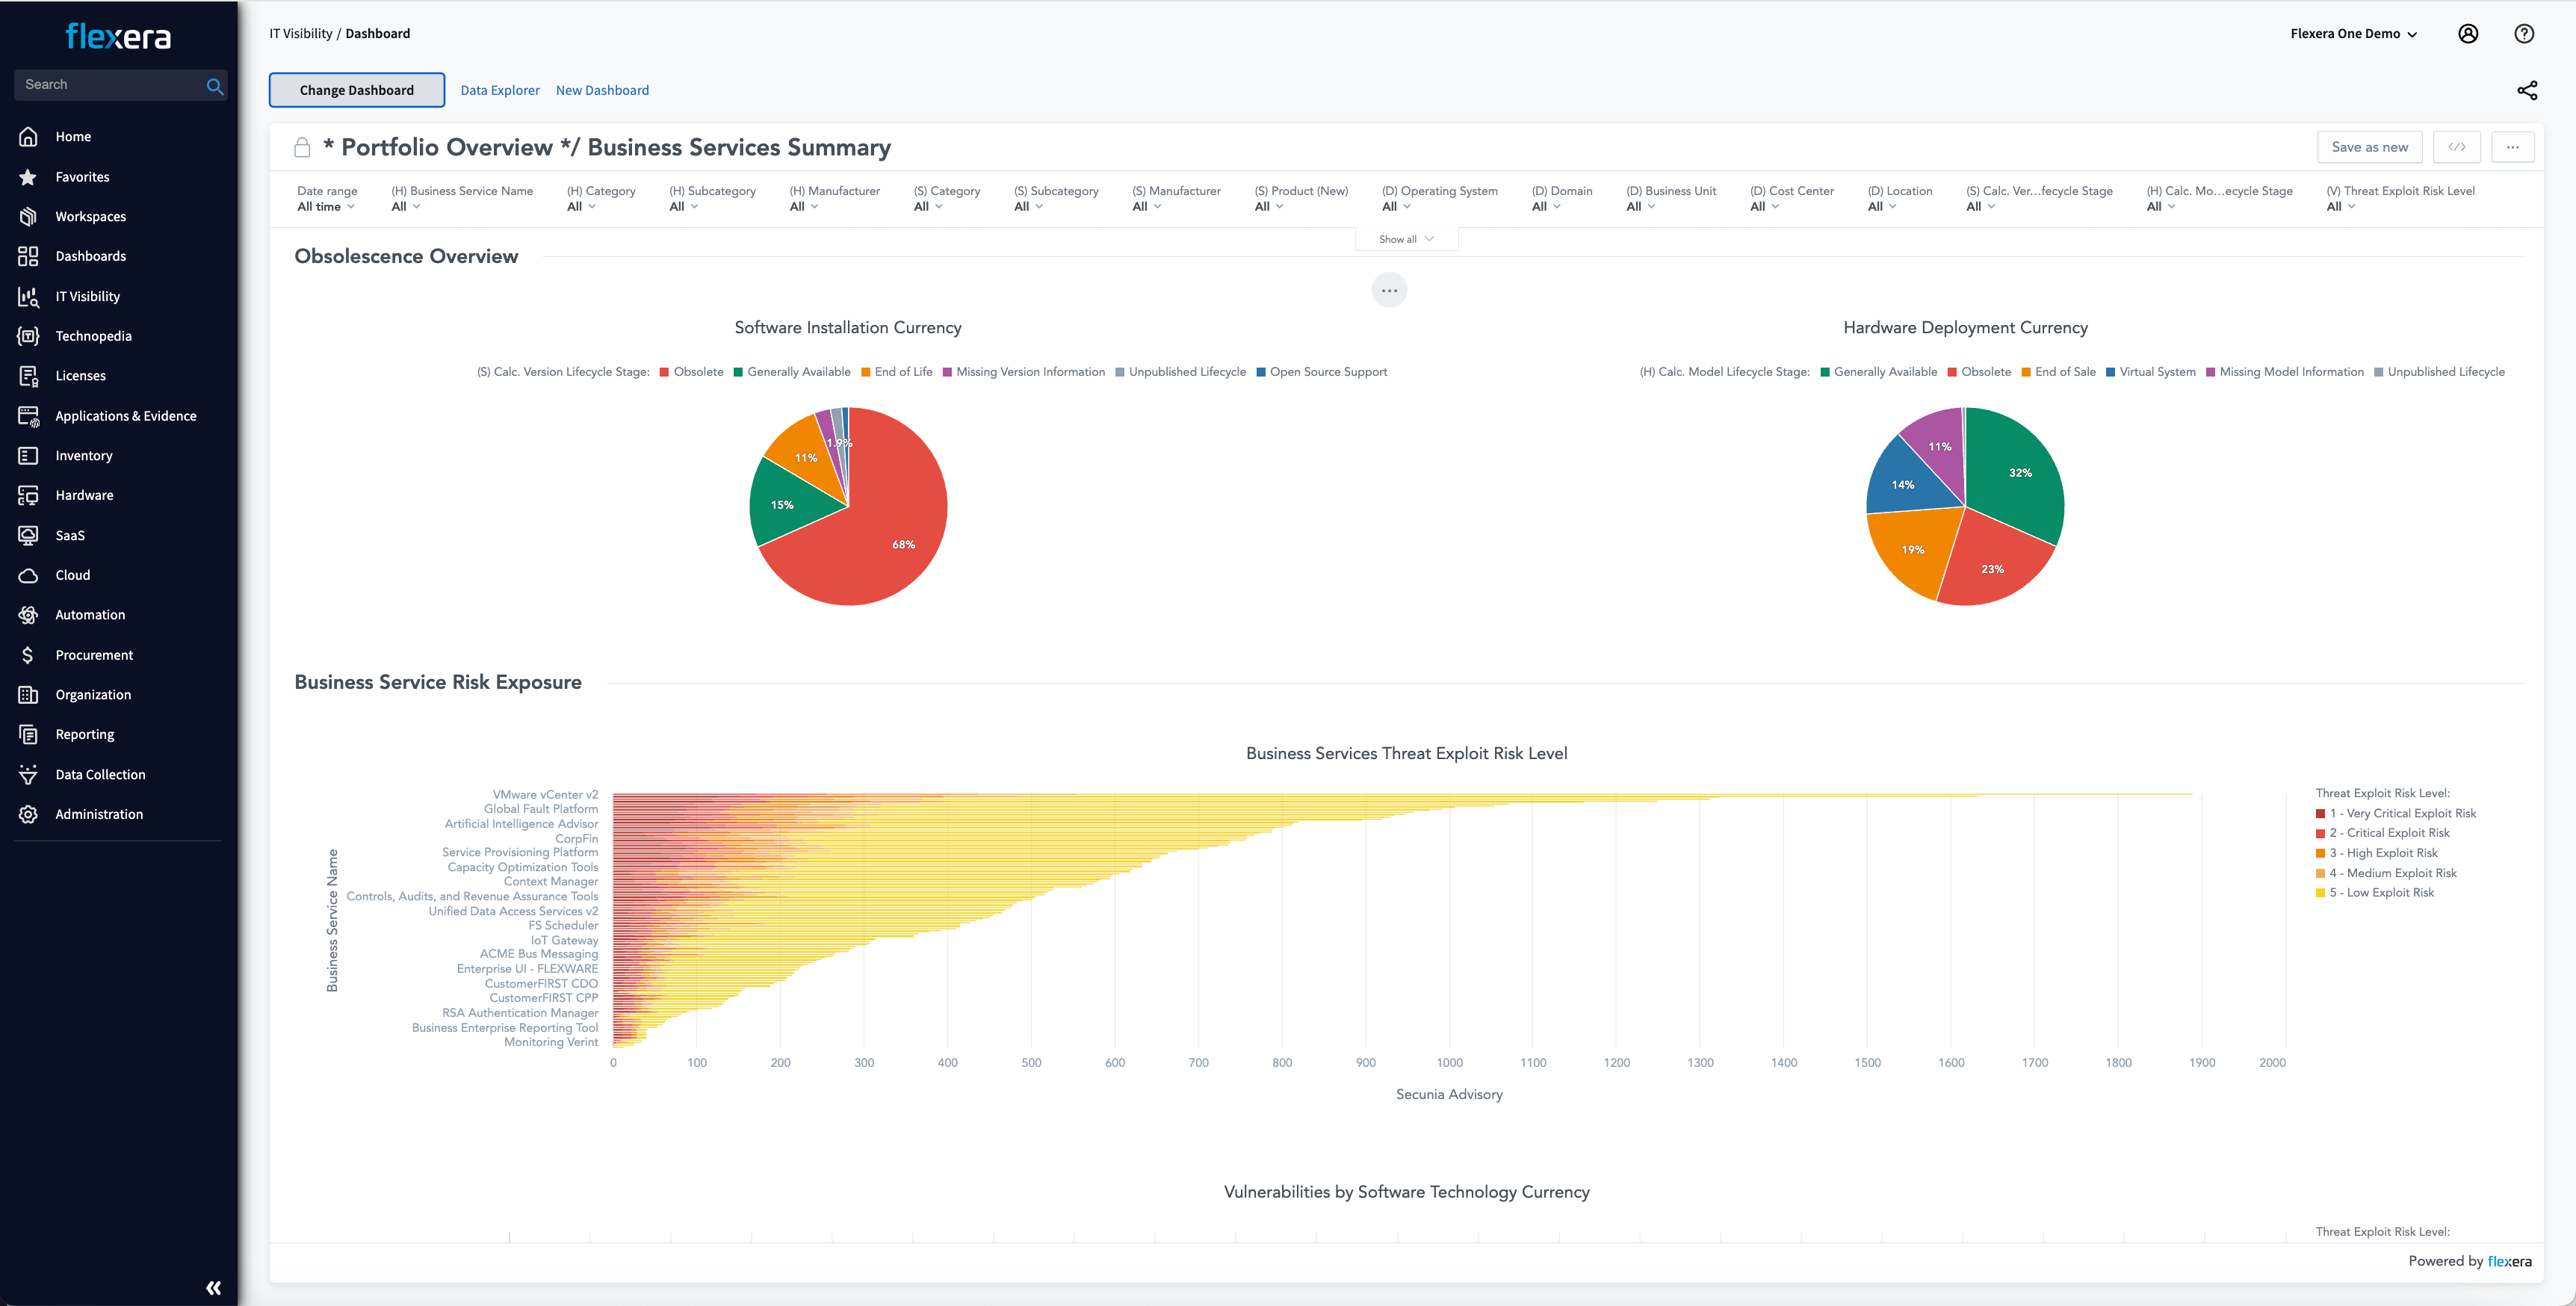The height and width of the screenshot is (1306, 2576).
Task: Click the Change Dashboard button
Action: [x=356, y=90]
